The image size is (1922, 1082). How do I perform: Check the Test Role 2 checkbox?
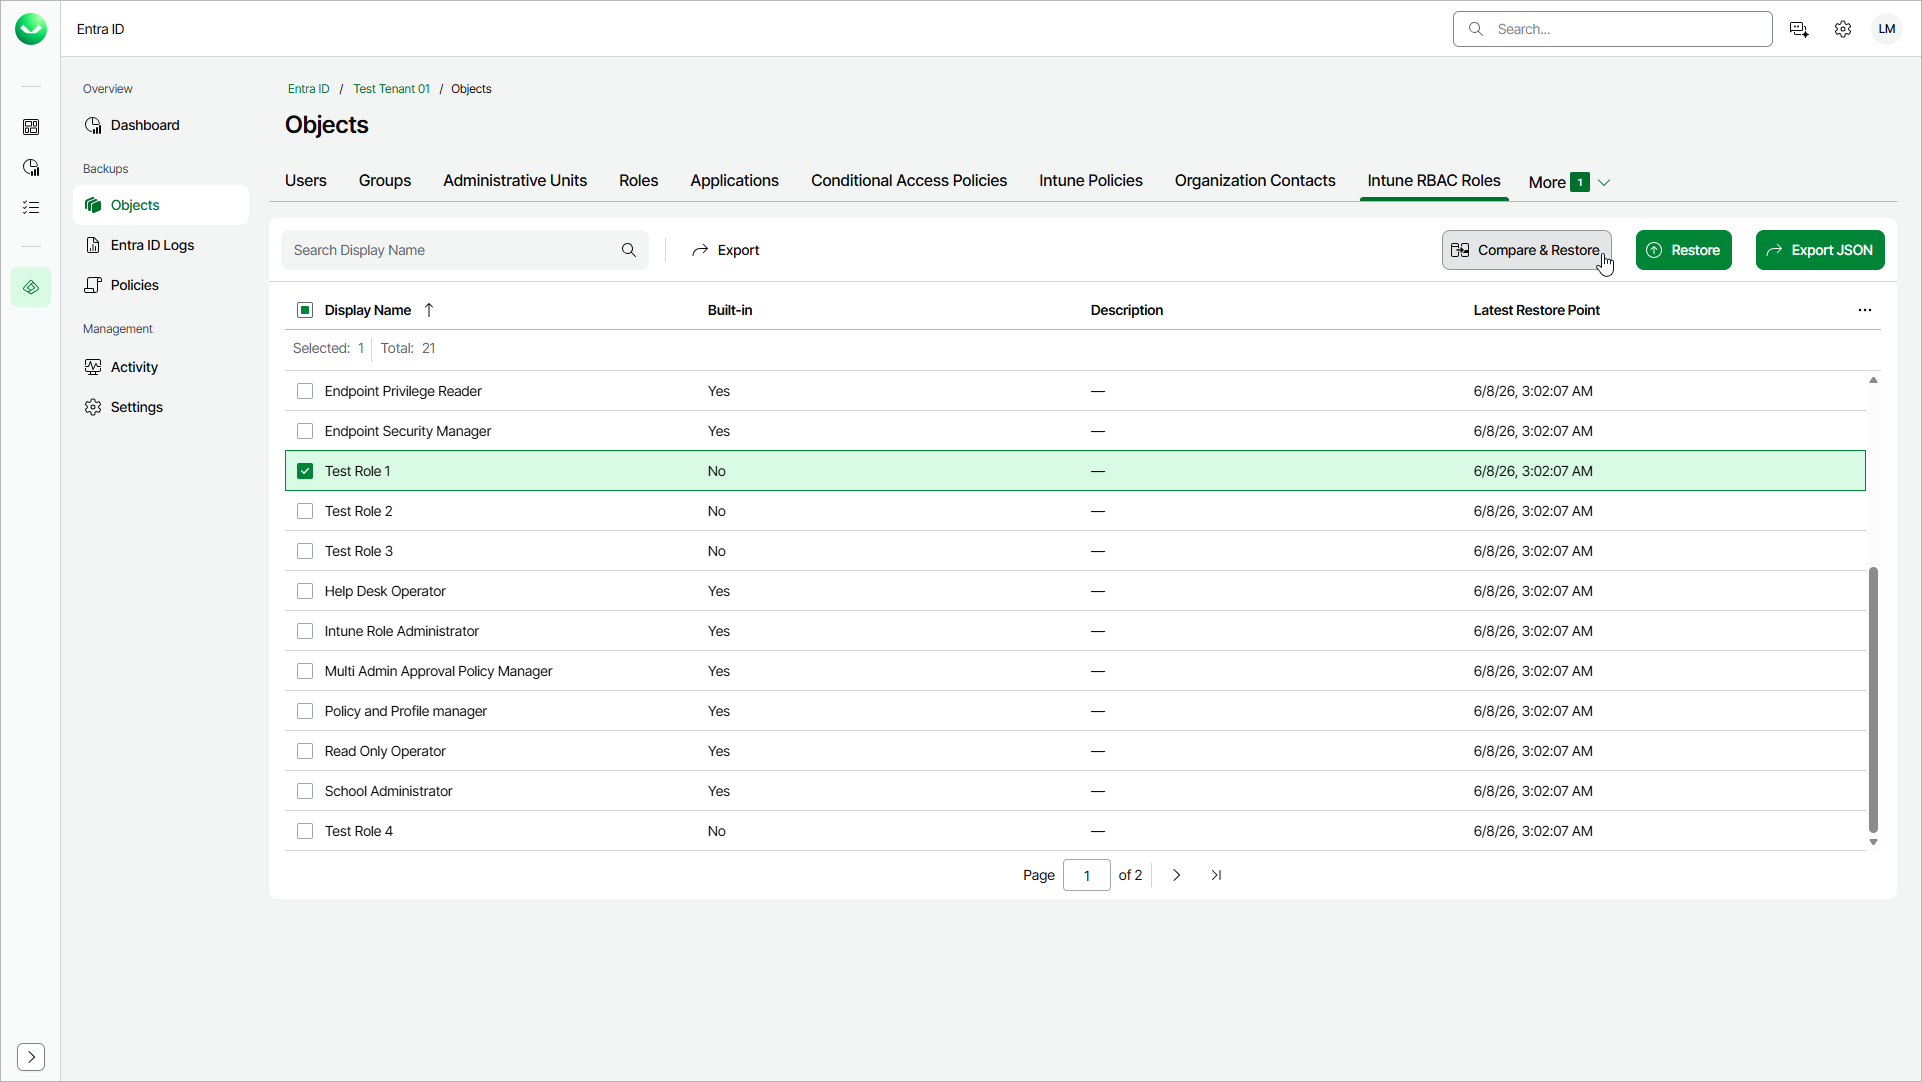305,511
